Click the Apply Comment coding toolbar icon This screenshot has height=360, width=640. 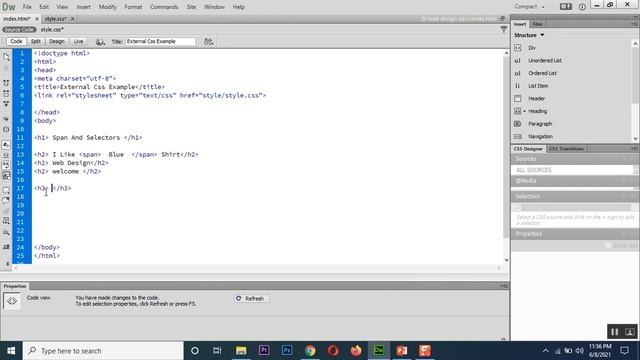(x=6, y=190)
